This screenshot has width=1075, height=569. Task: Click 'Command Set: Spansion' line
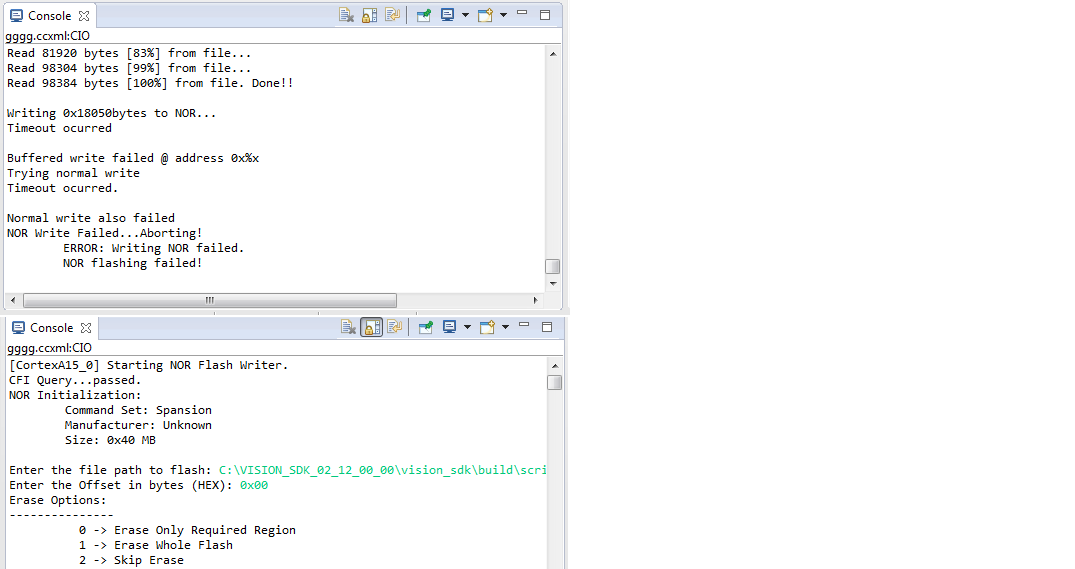point(138,410)
